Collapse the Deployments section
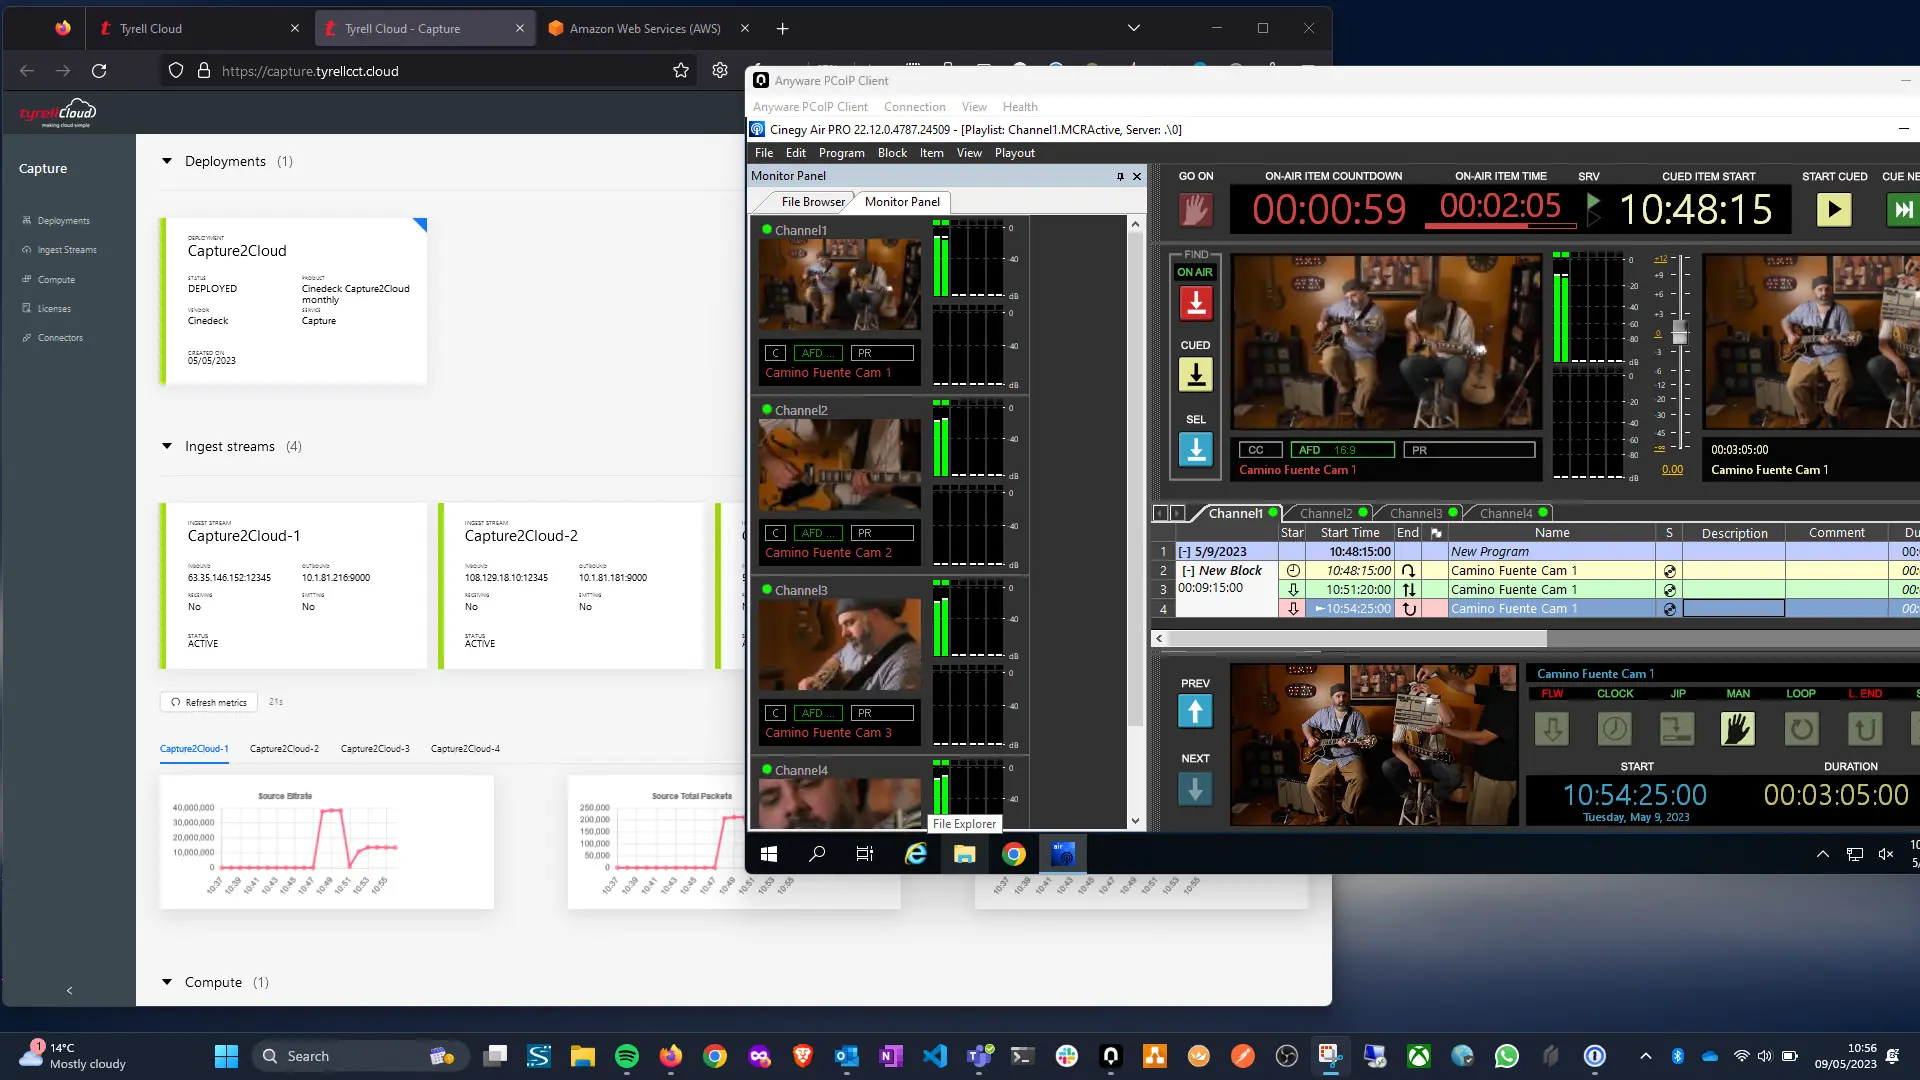The width and height of the screenshot is (1920, 1080). [167, 161]
